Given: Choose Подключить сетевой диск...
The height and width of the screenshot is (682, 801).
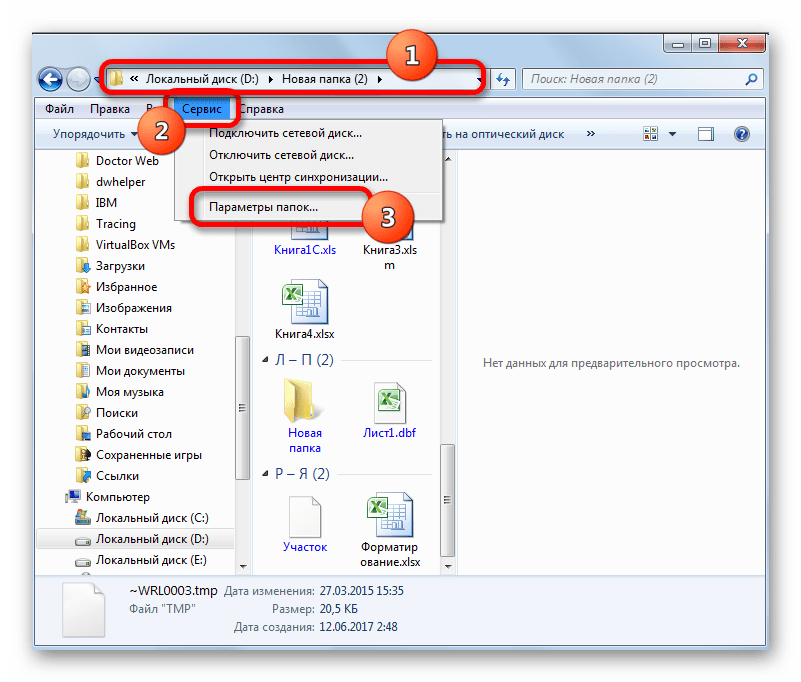Looking at the screenshot, I should pyautogui.click(x=308, y=133).
